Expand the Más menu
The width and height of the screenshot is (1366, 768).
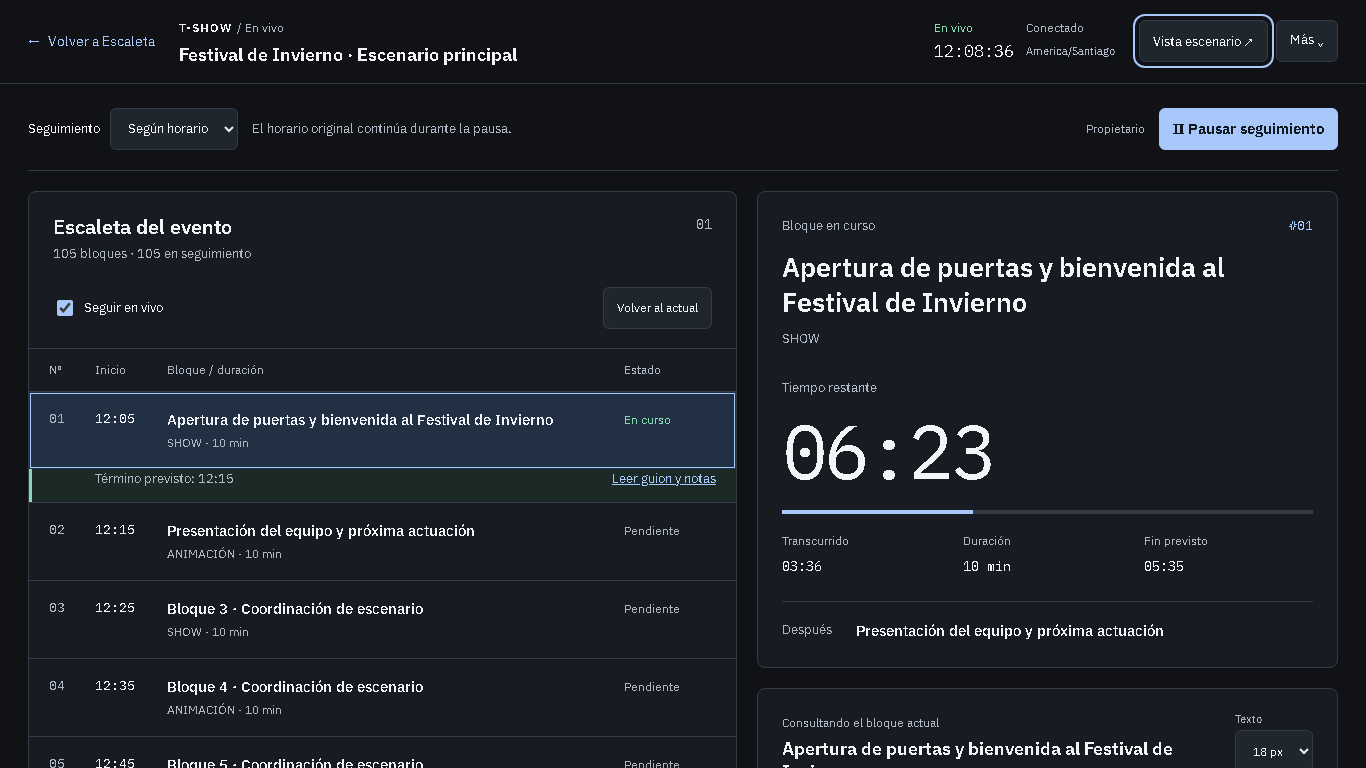click(x=1307, y=41)
